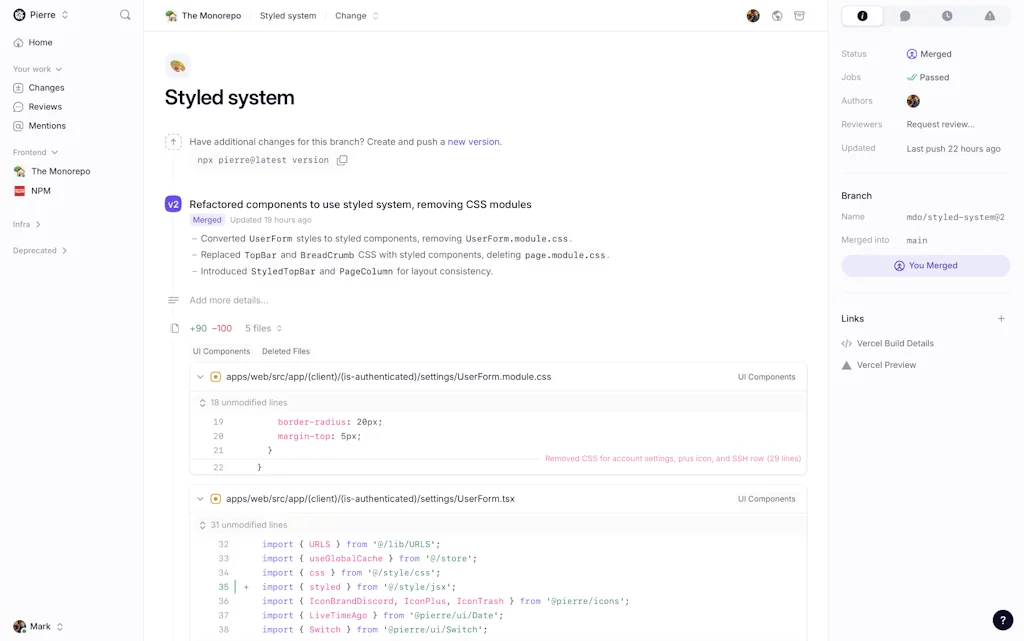The image size is (1024, 641).
Task: Collapse the UserForm.module.css file diff
Action: coord(200,377)
